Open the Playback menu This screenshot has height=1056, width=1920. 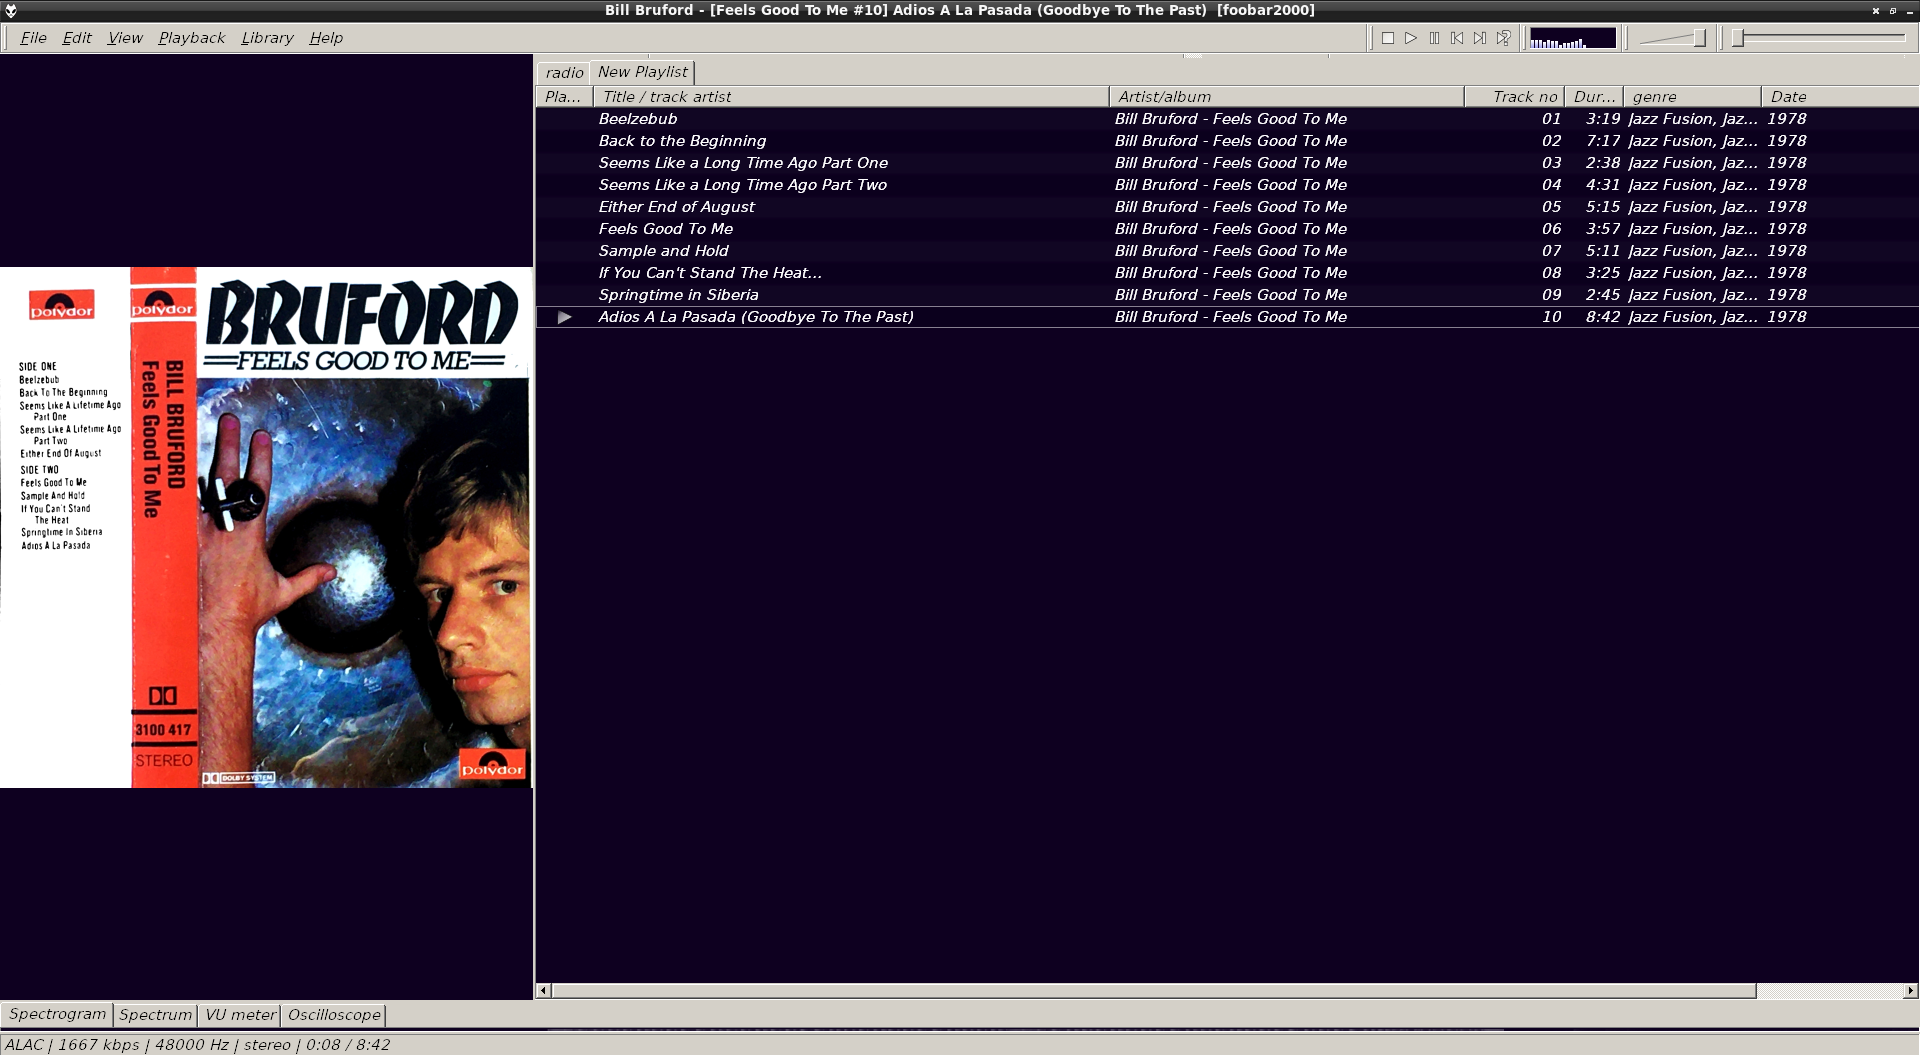click(x=191, y=38)
